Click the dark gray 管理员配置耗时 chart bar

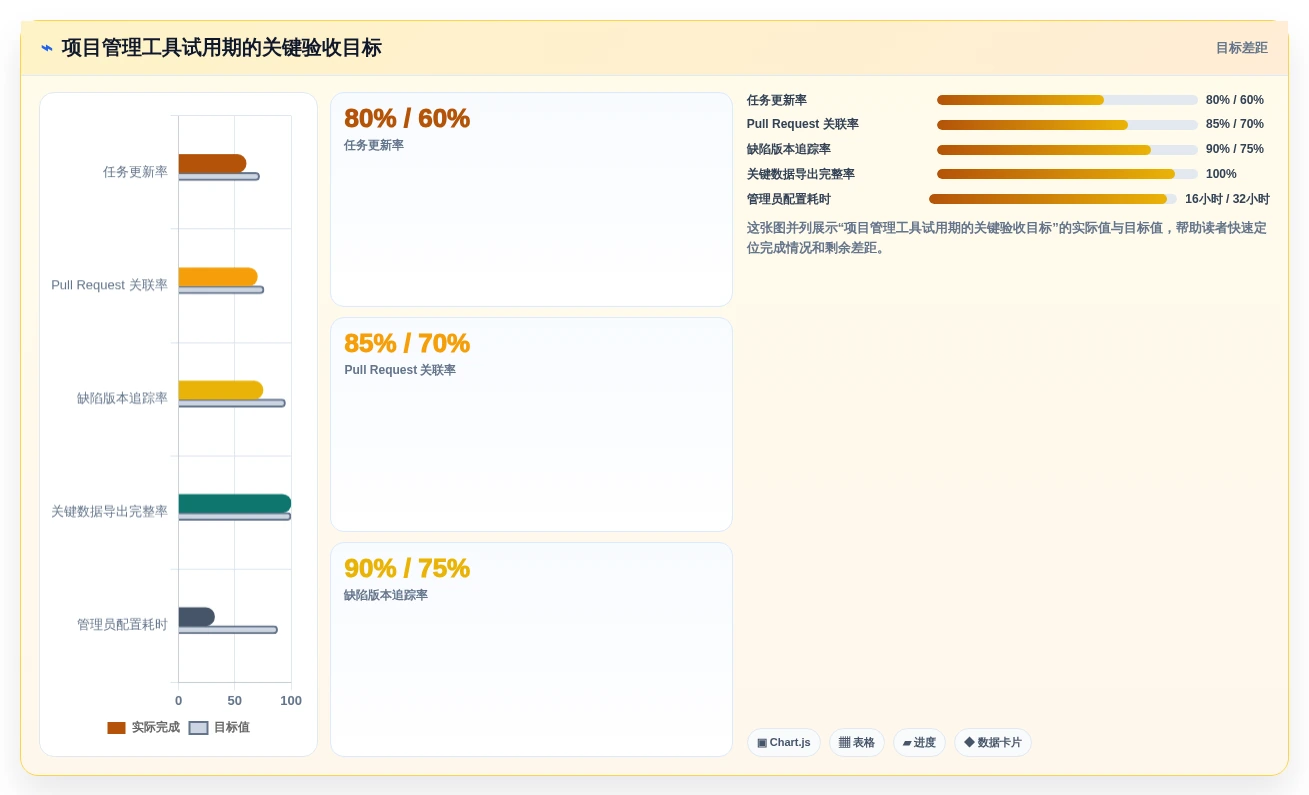pyautogui.click(x=197, y=617)
